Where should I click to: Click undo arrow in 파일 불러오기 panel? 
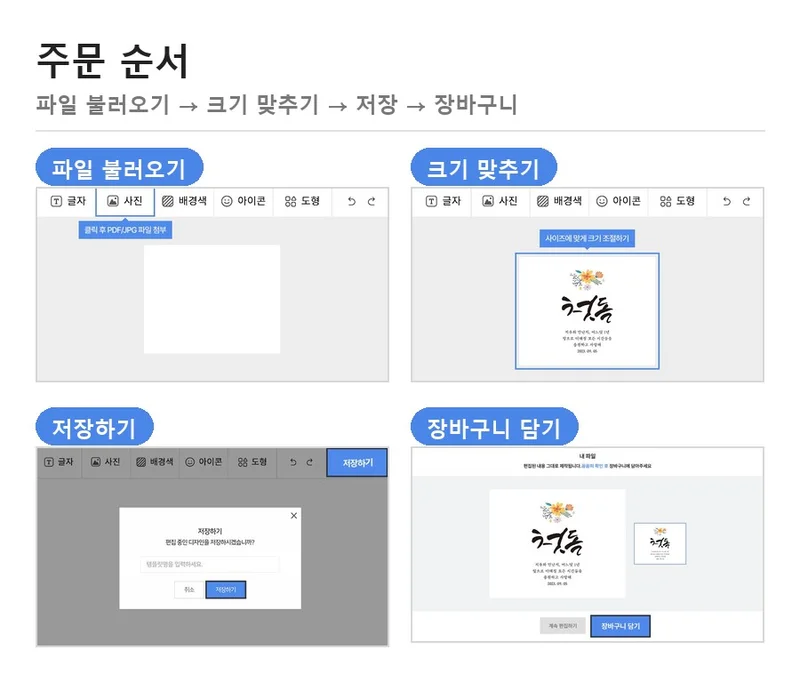[x=352, y=202]
